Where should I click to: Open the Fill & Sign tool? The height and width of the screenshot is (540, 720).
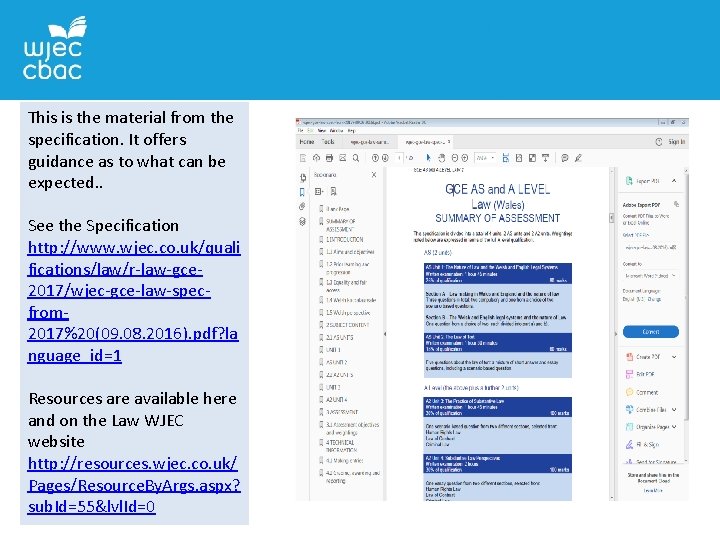642,444
